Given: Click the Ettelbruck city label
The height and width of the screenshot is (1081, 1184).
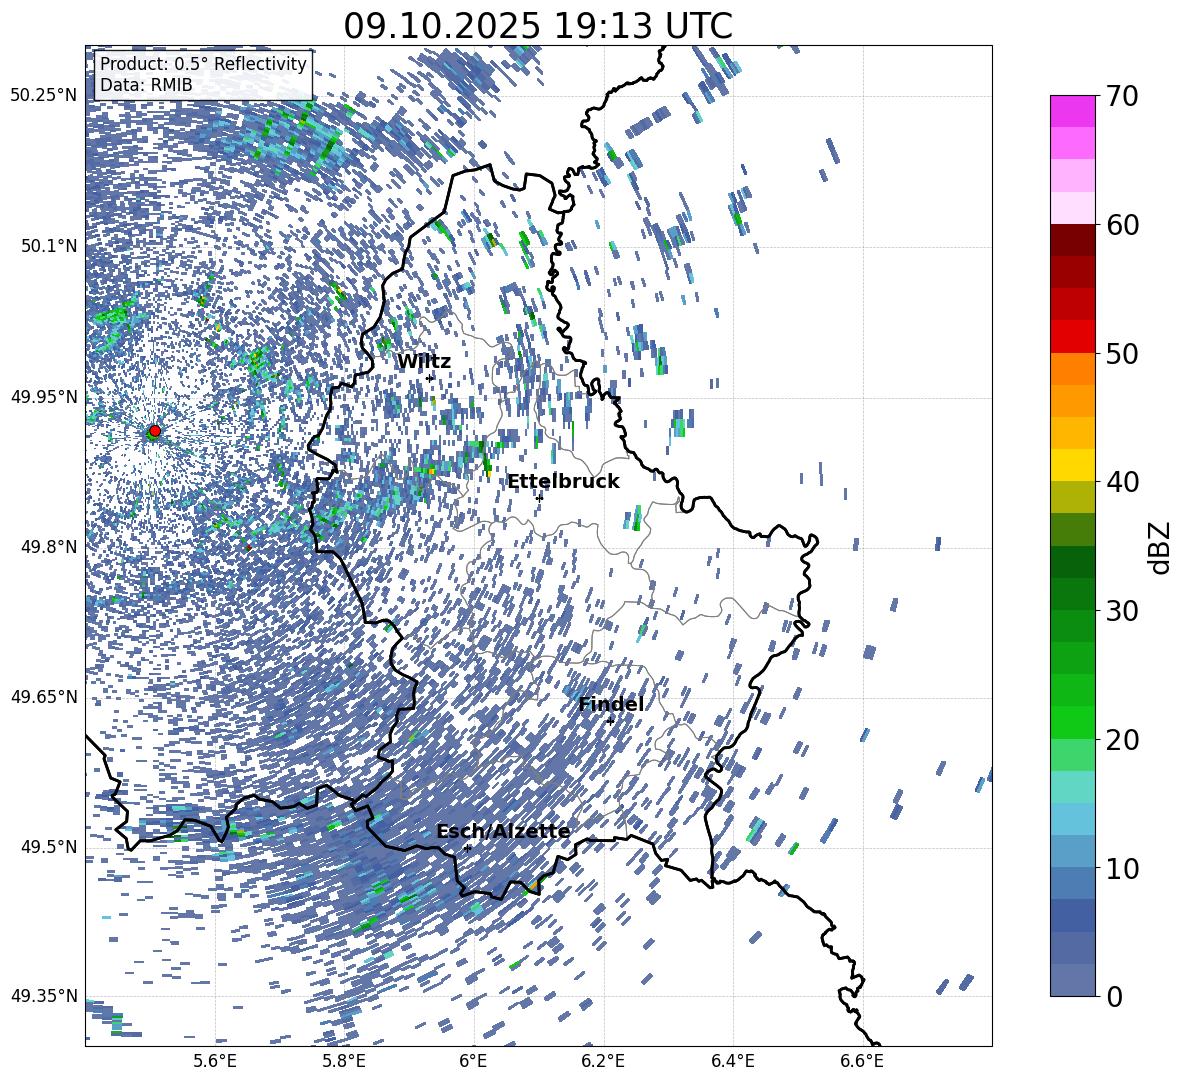Looking at the screenshot, I should tap(563, 482).
